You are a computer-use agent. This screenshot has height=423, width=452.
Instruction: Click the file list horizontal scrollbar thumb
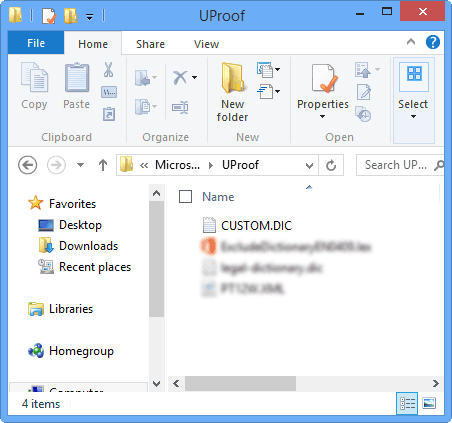tap(240, 384)
